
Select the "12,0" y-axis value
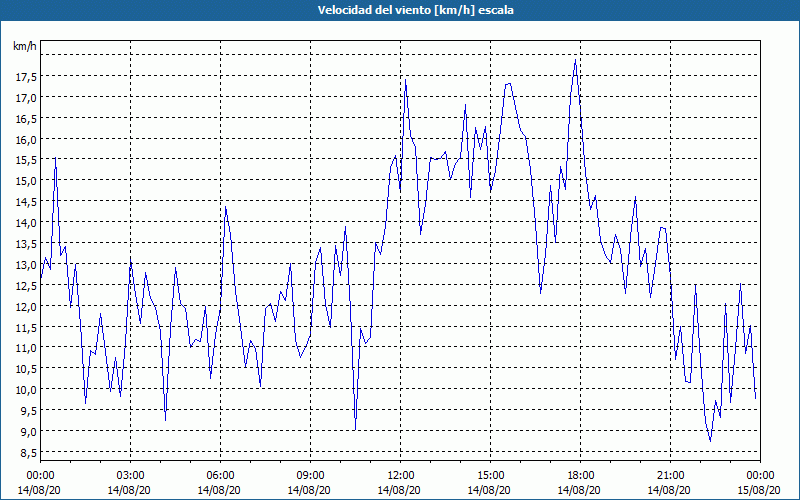[26, 306]
